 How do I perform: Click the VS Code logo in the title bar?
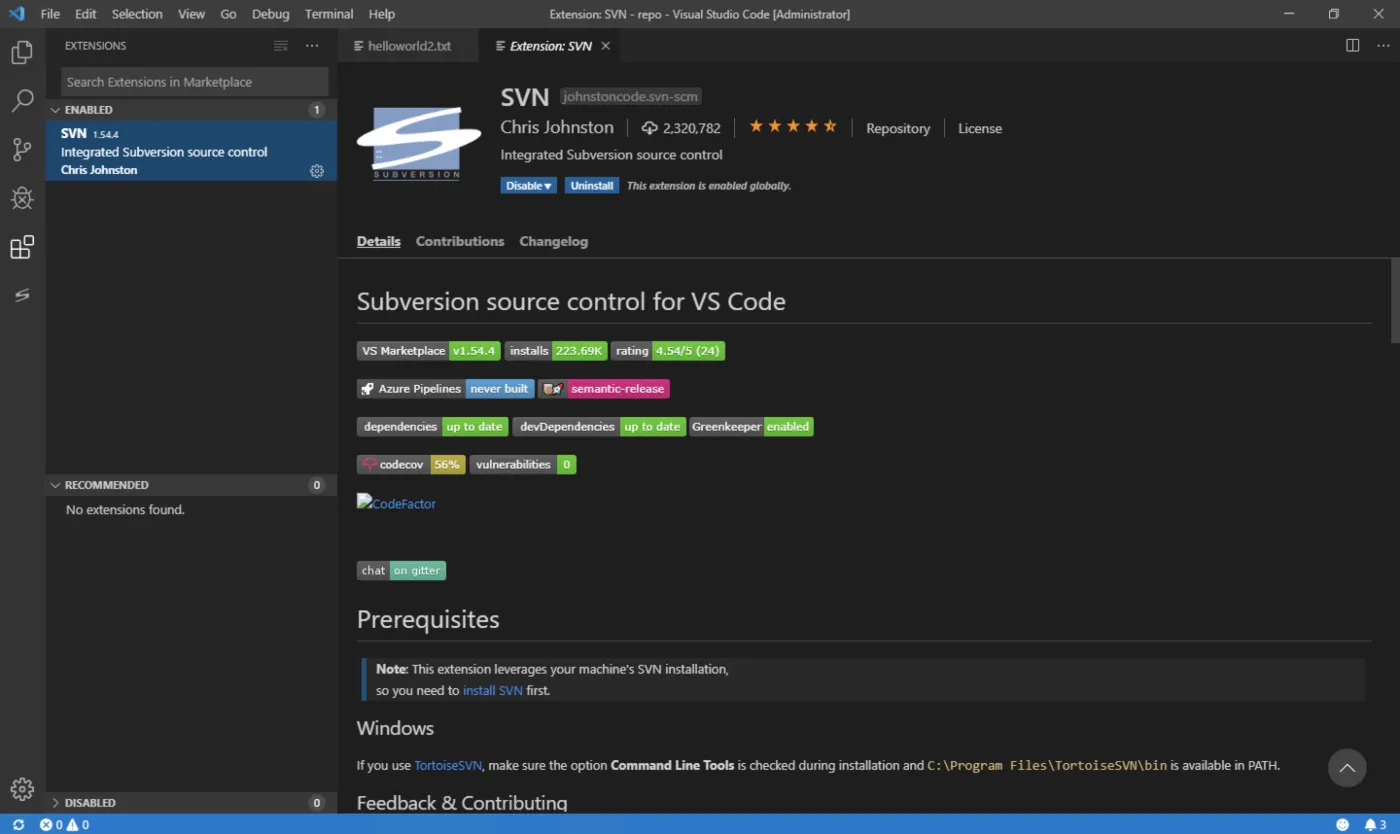click(16, 14)
